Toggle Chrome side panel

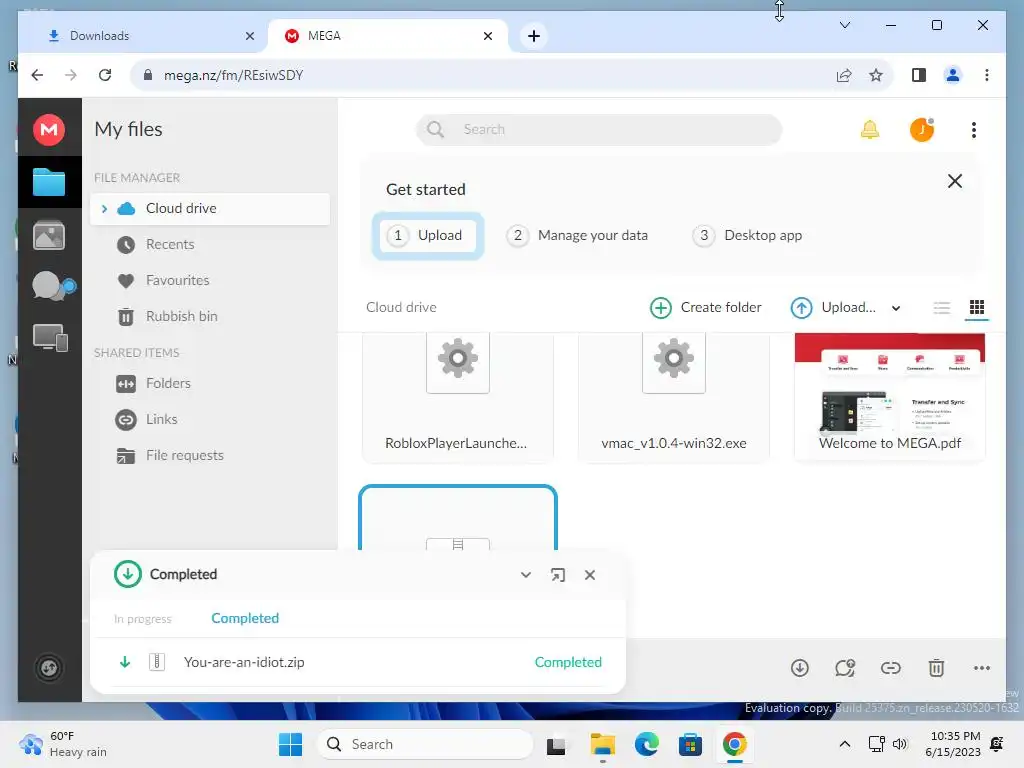pyautogui.click(x=918, y=75)
